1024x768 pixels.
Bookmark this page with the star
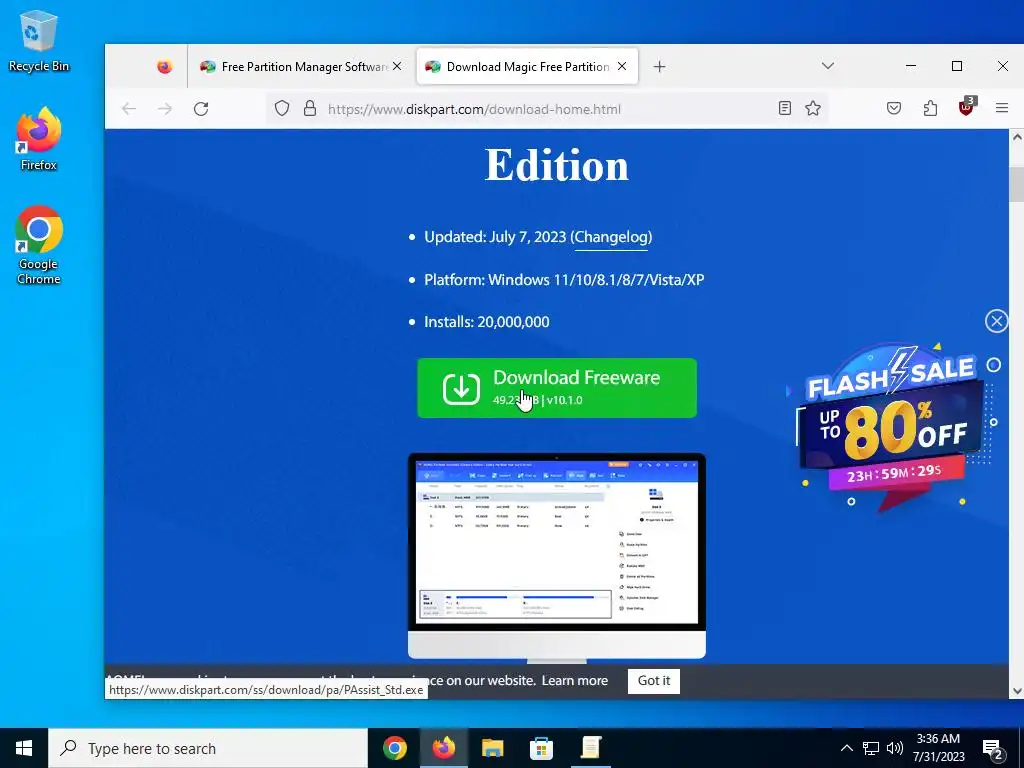click(x=813, y=108)
